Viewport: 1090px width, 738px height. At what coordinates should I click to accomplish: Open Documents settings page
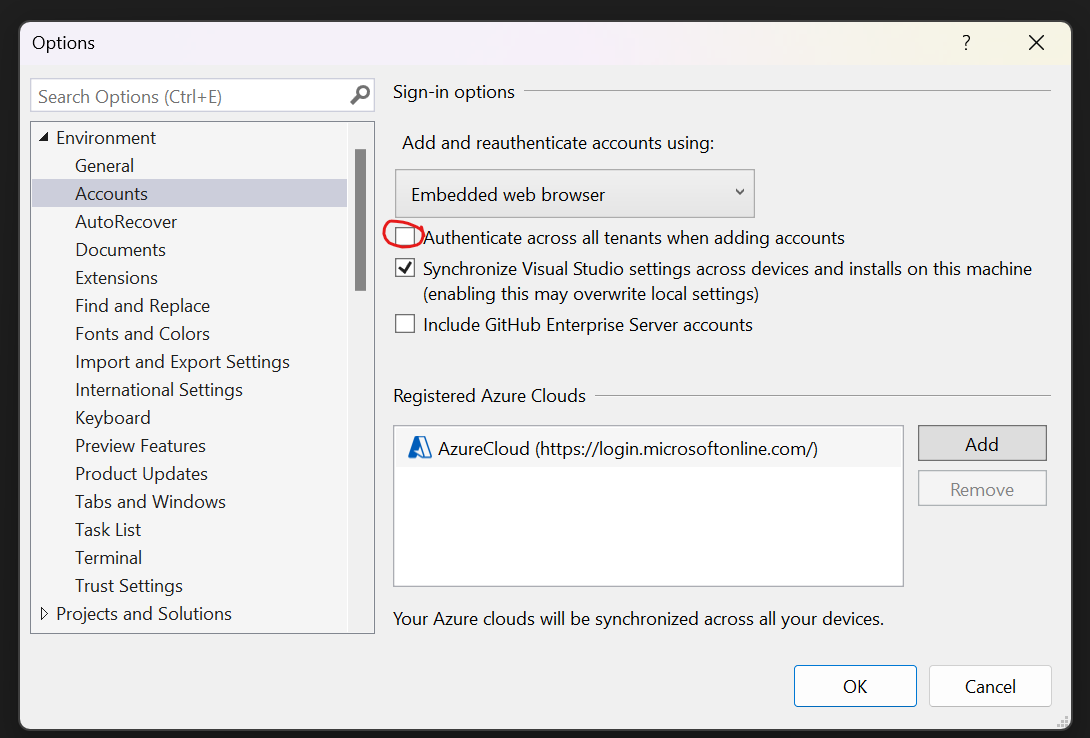(x=120, y=250)
